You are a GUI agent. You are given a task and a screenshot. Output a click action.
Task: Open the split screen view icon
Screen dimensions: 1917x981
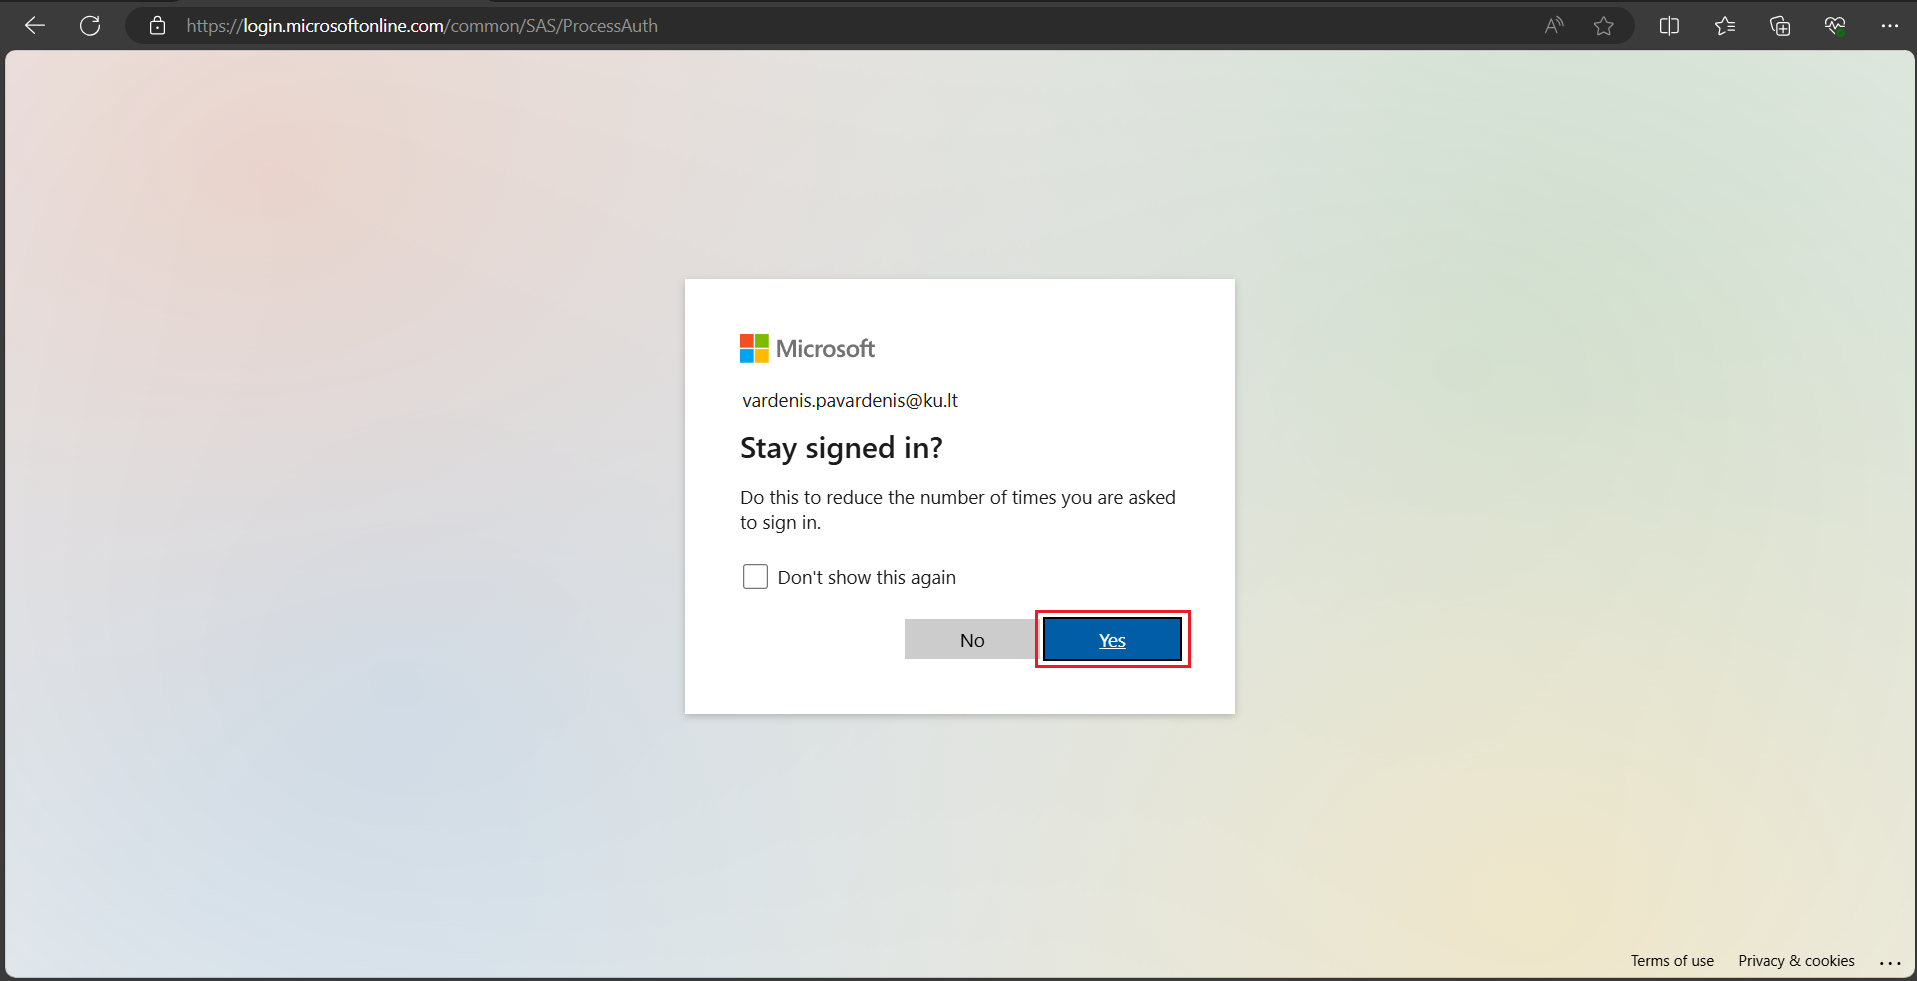(x=1669, y=26)
